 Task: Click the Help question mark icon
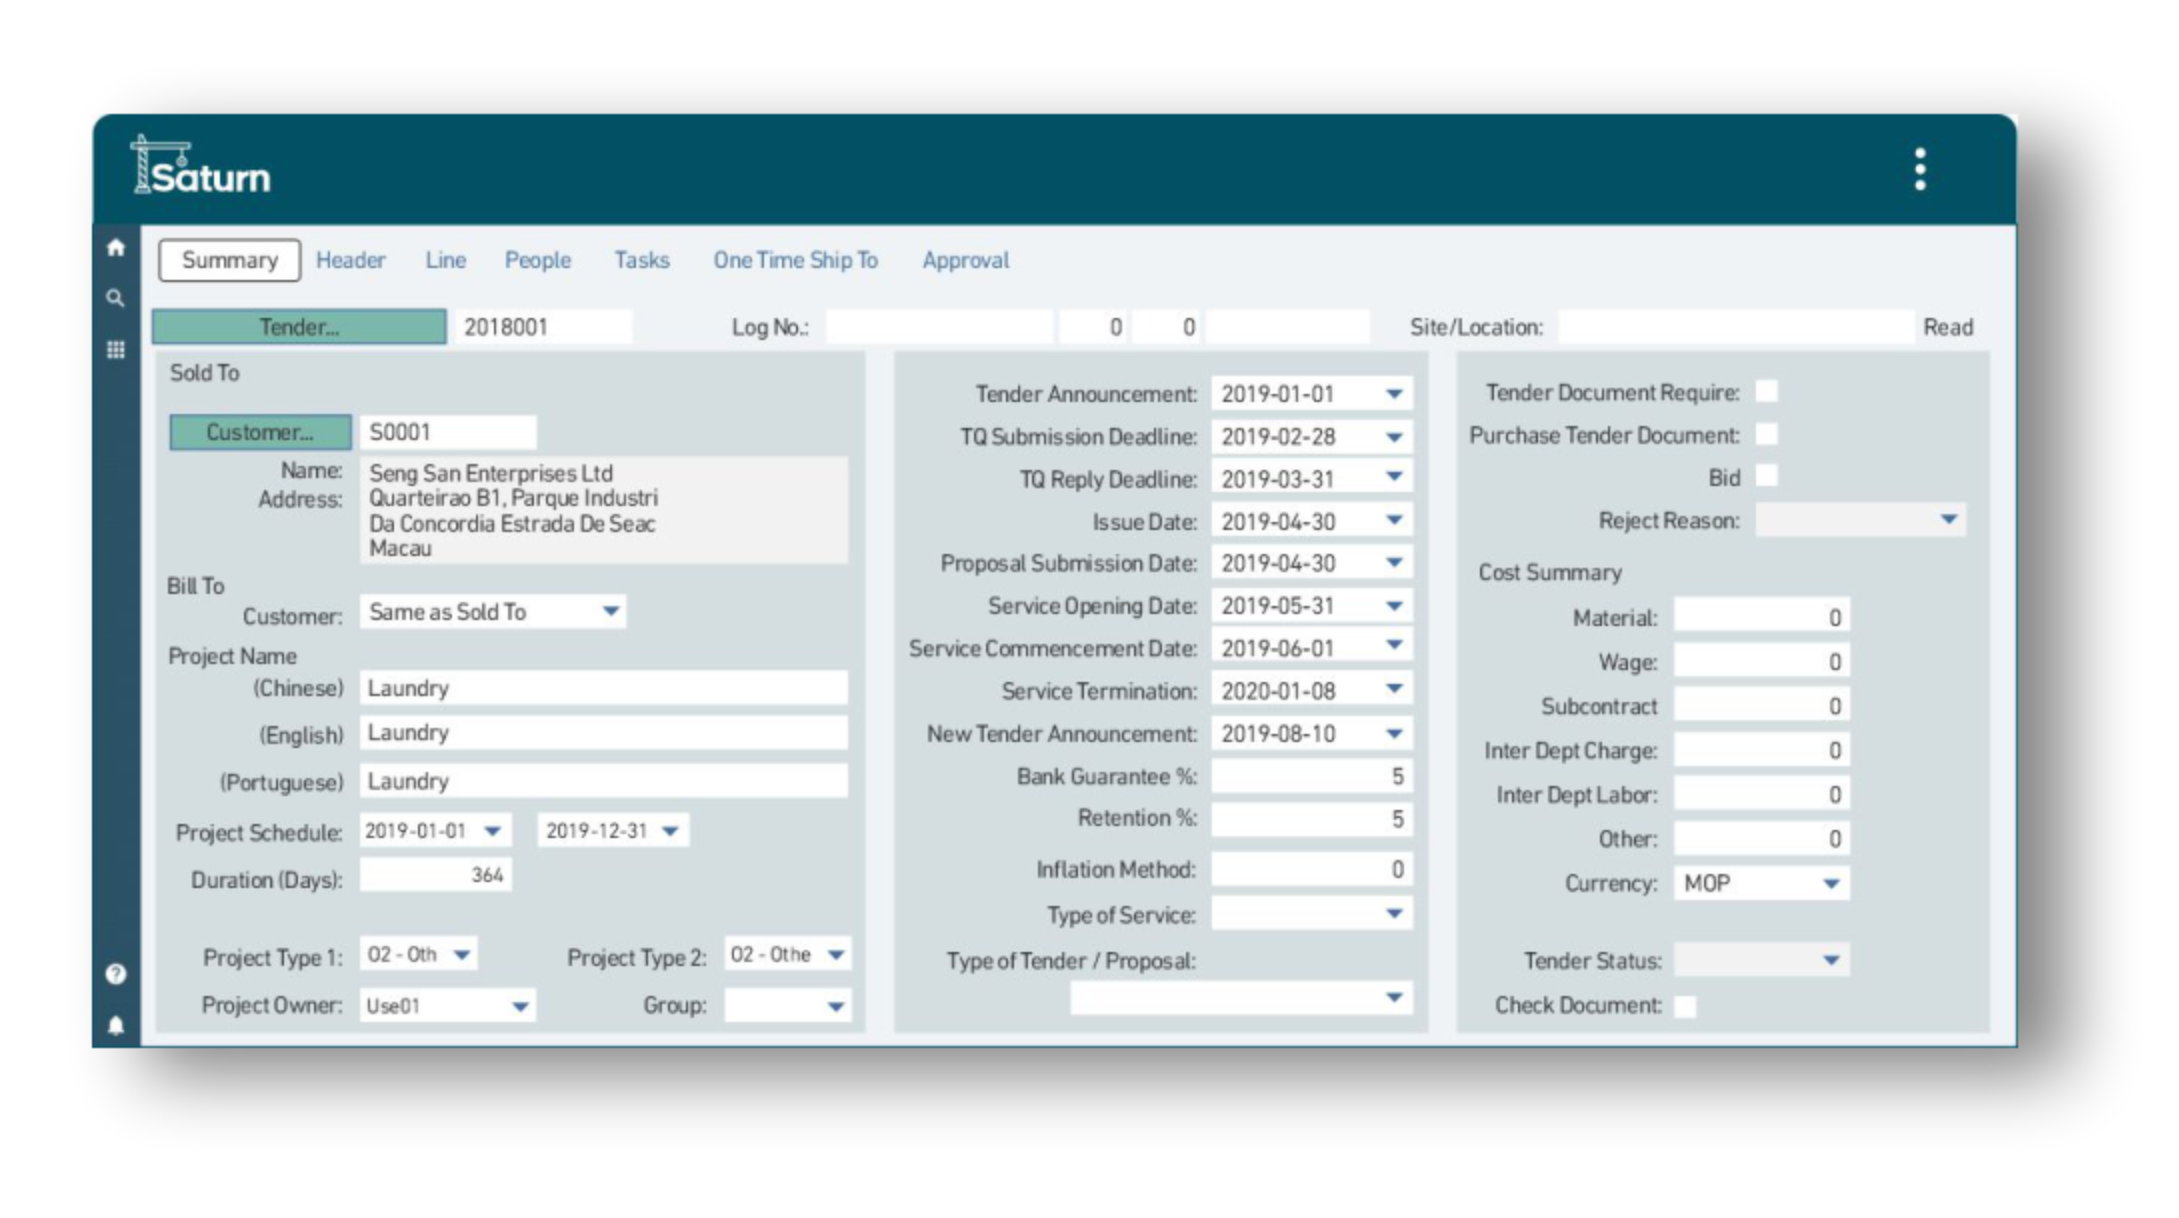click(116, 974)
